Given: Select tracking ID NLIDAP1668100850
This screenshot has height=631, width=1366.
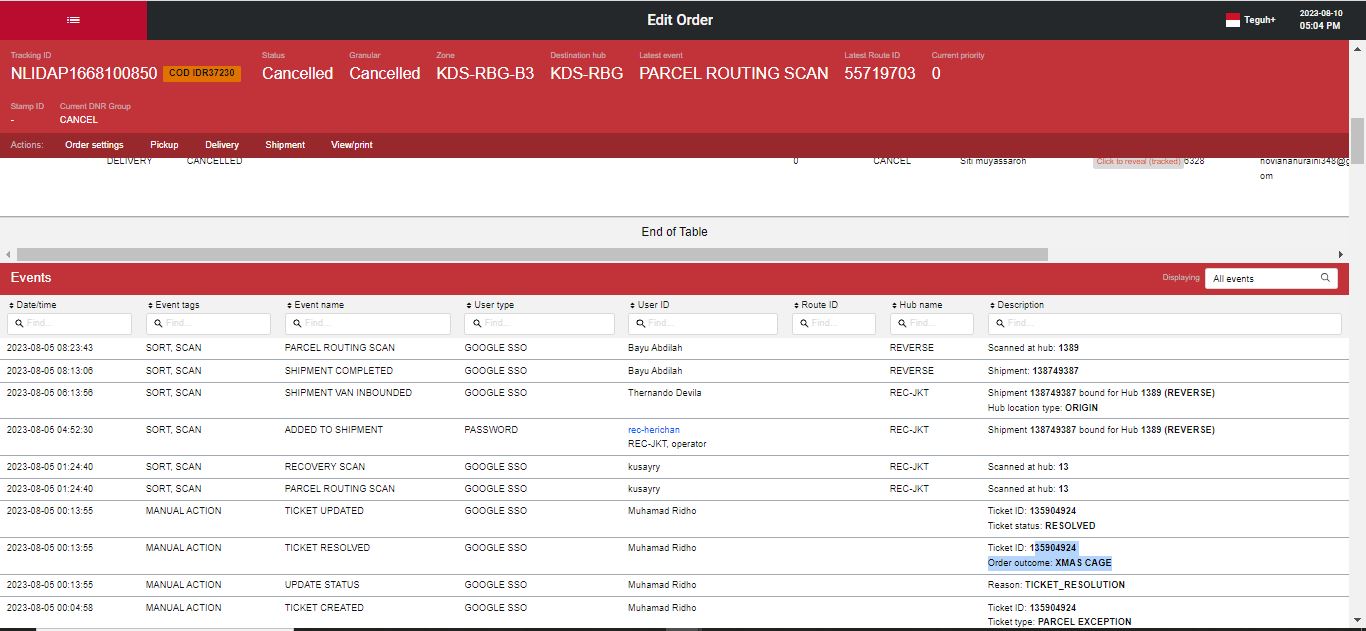Looking at the screenshot, I should pyautogui.click(x=84, y=73).
